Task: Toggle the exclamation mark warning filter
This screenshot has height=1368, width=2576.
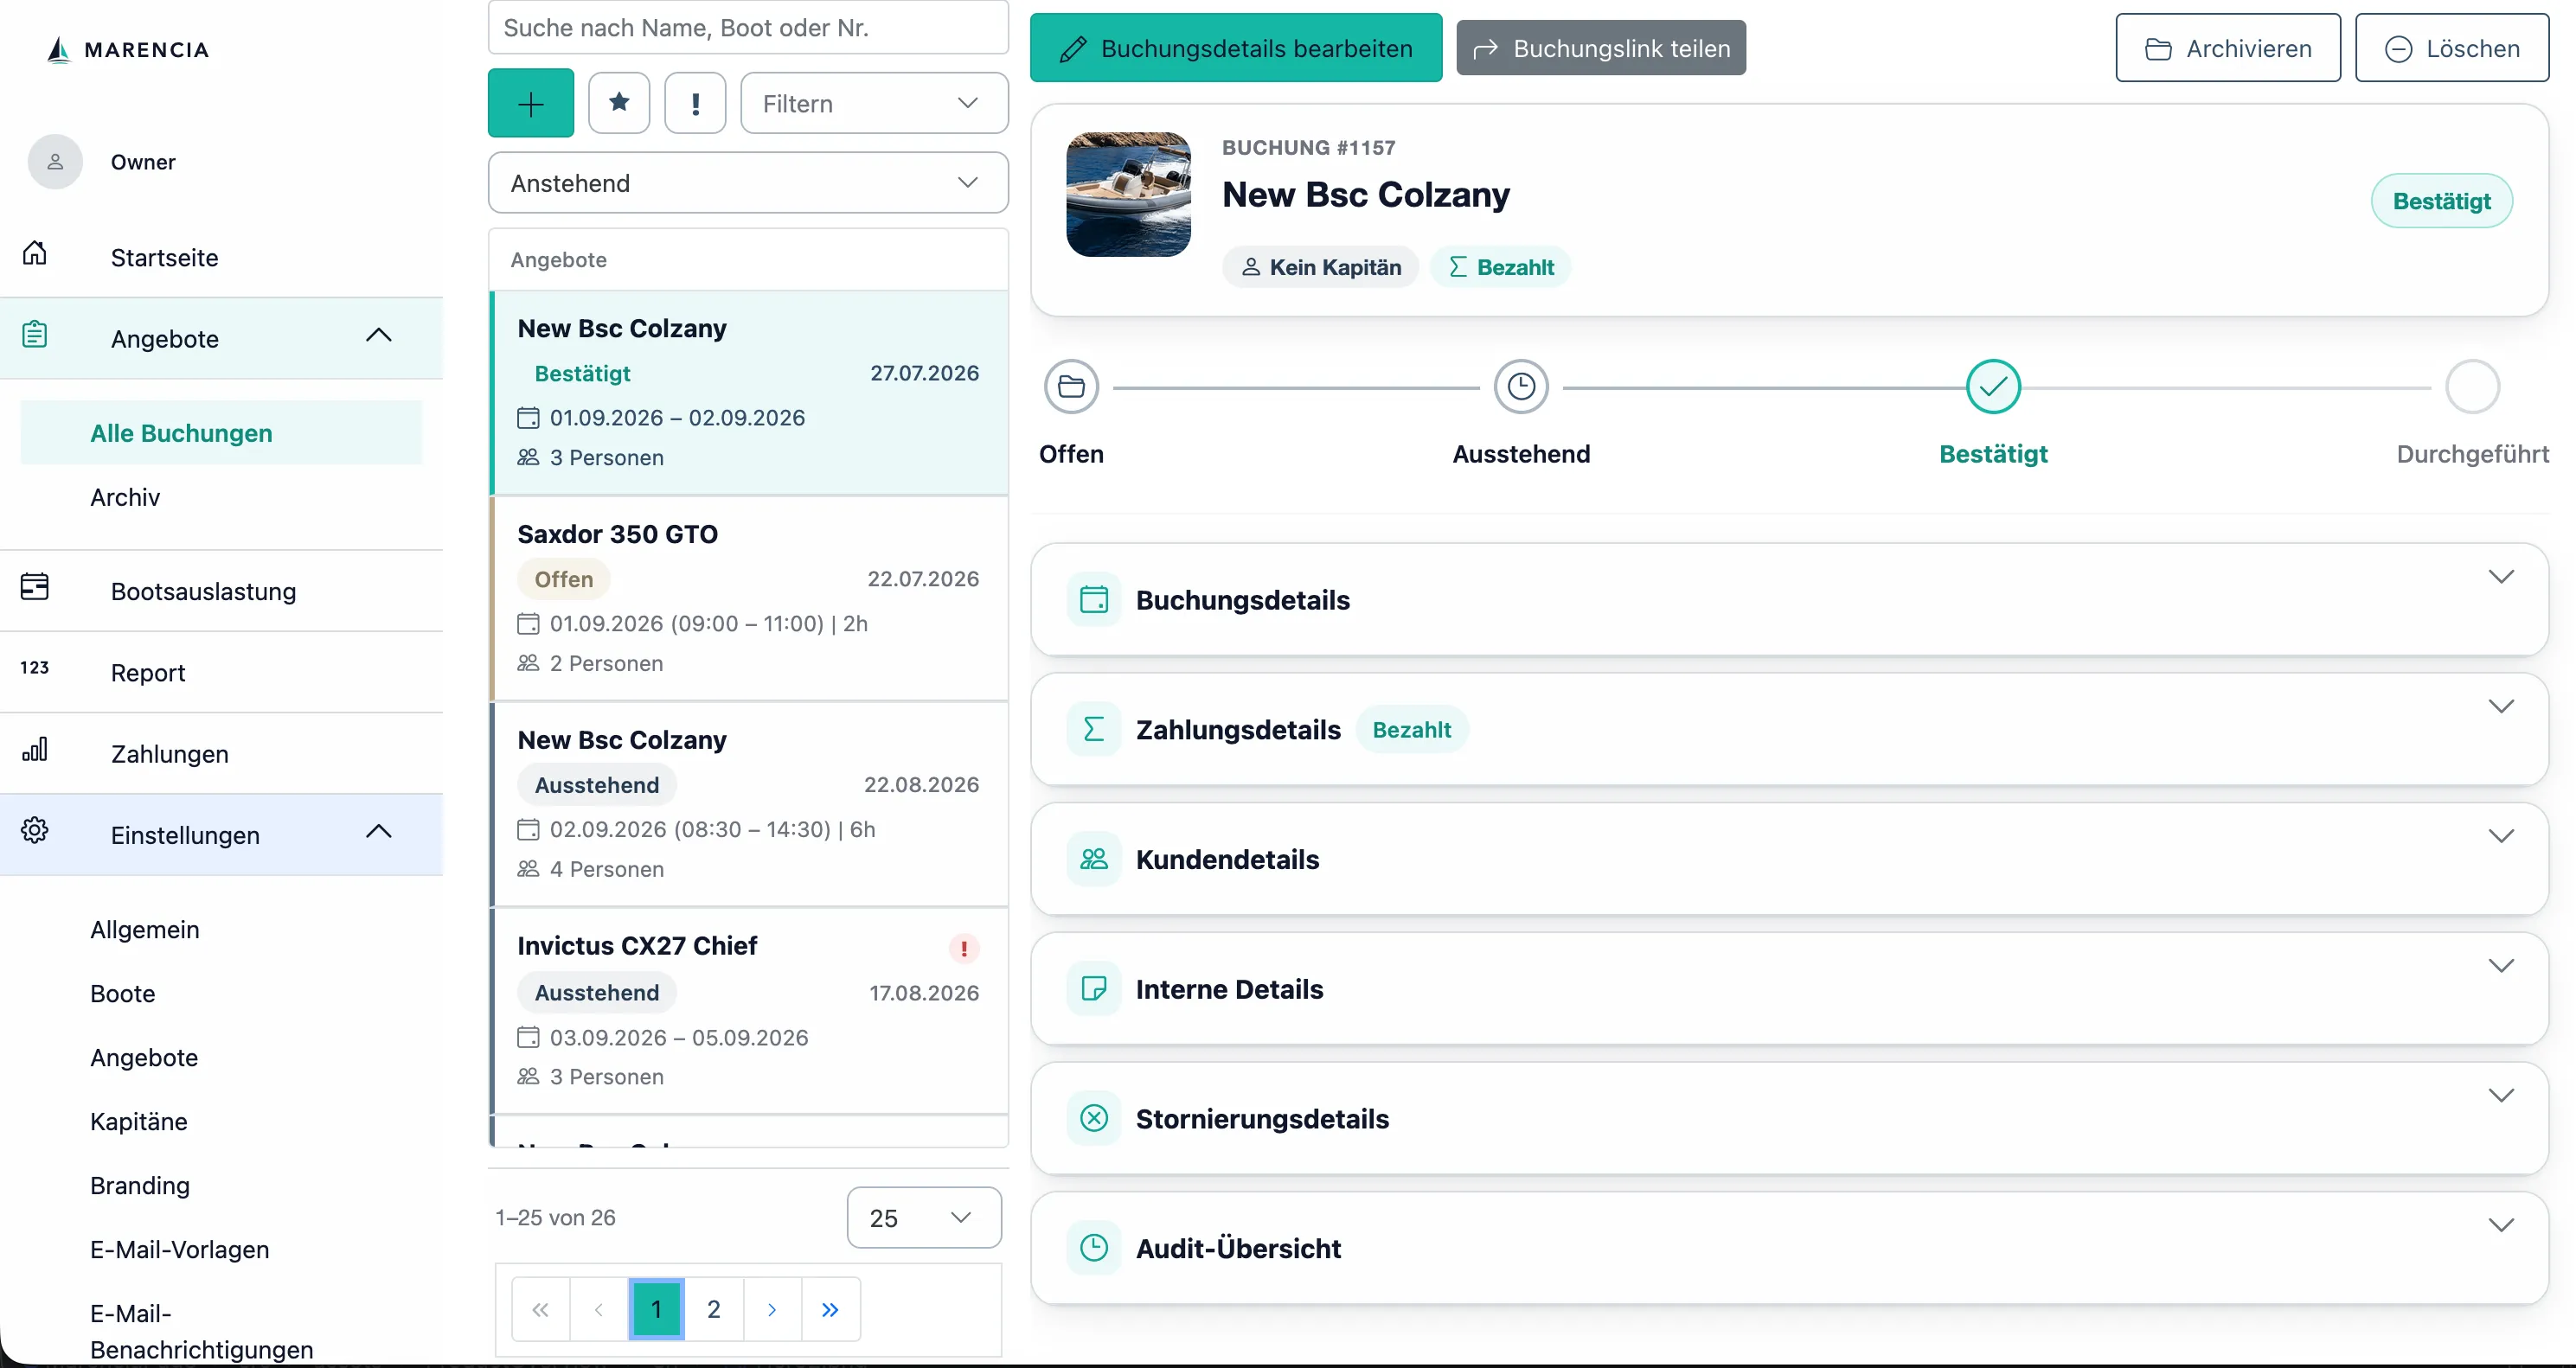Action: coord(695,103)
